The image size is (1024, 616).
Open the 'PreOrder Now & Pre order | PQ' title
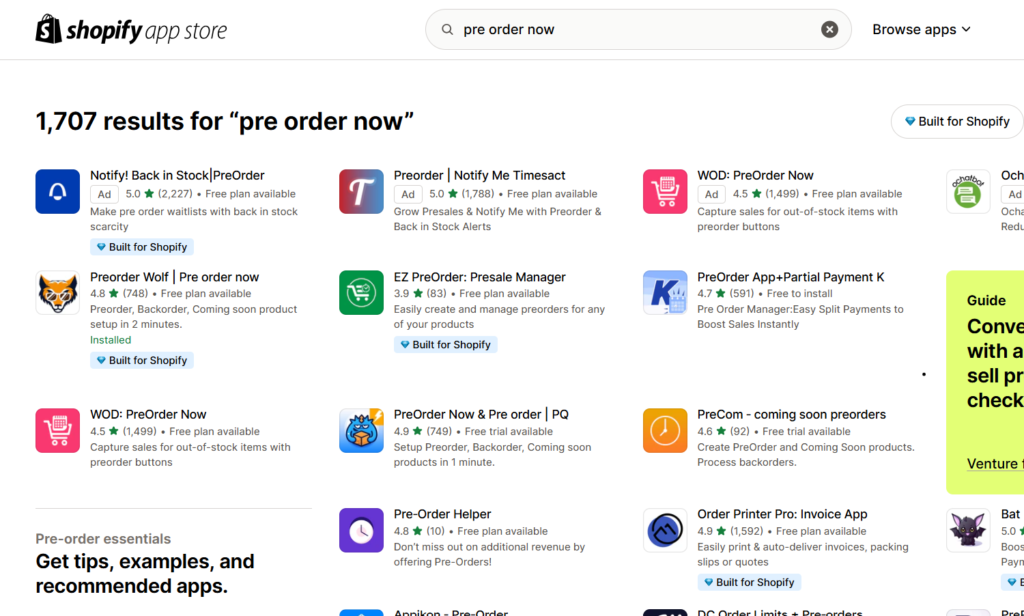[x=481, y=414]
